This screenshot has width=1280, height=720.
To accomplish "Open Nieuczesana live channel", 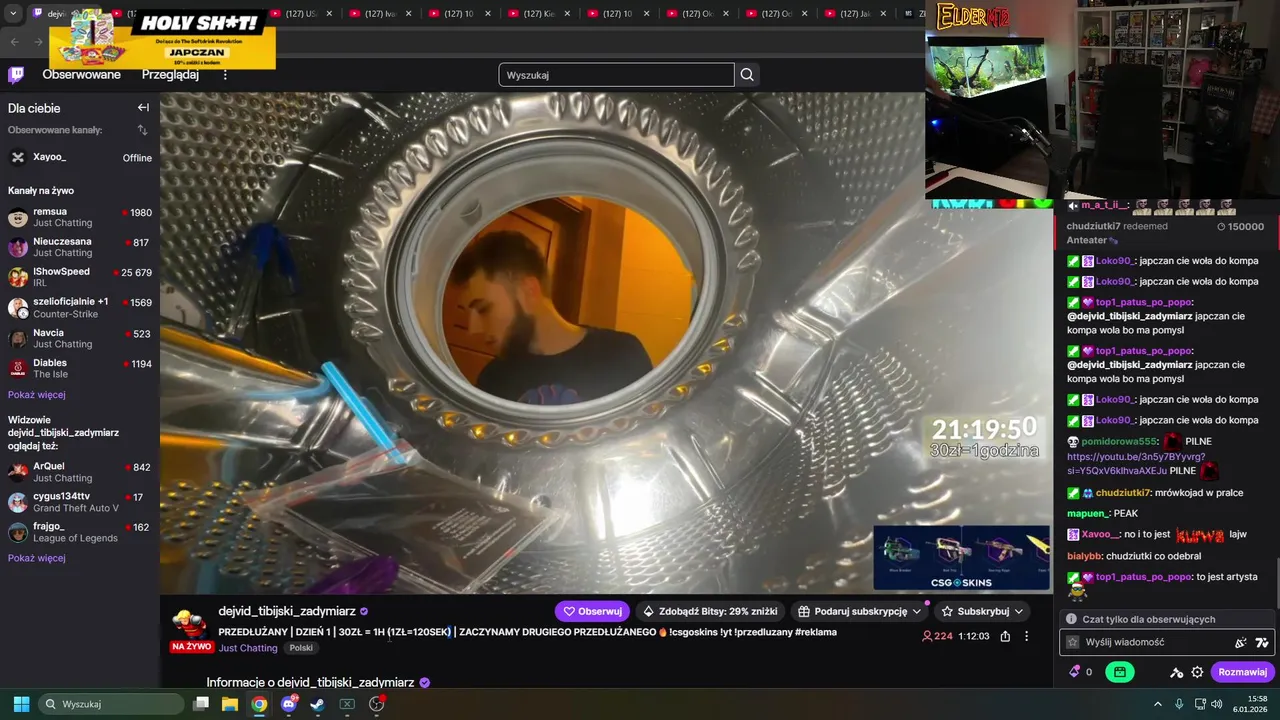I will 80,247.
